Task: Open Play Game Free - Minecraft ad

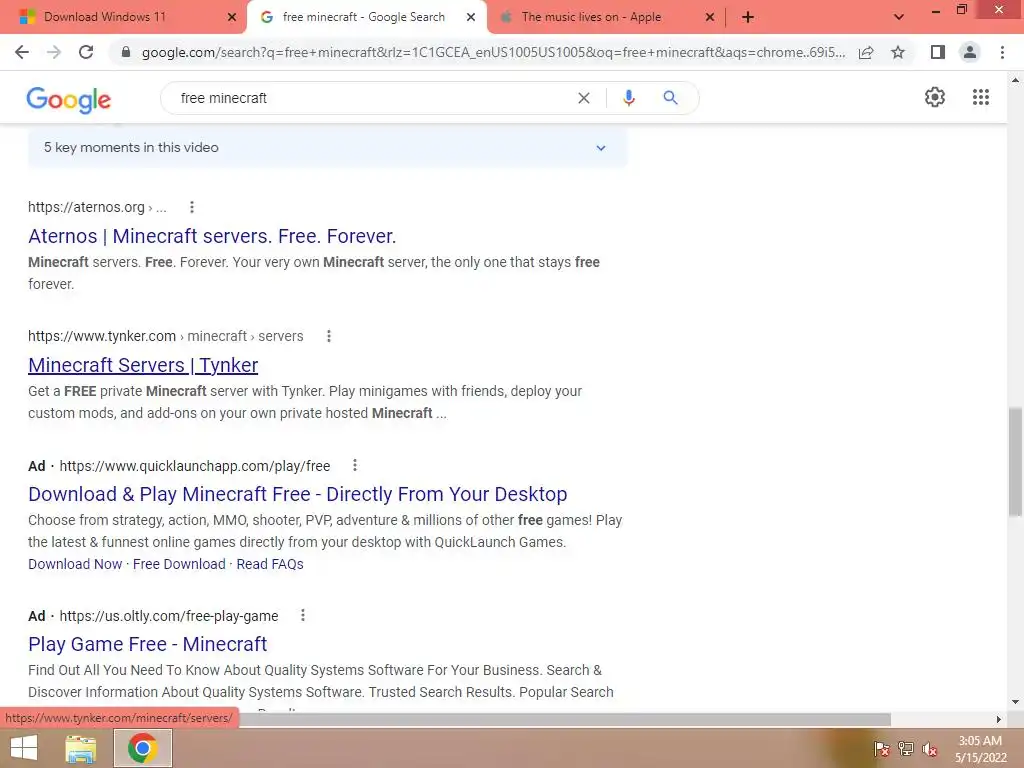Action: point(148,644)
